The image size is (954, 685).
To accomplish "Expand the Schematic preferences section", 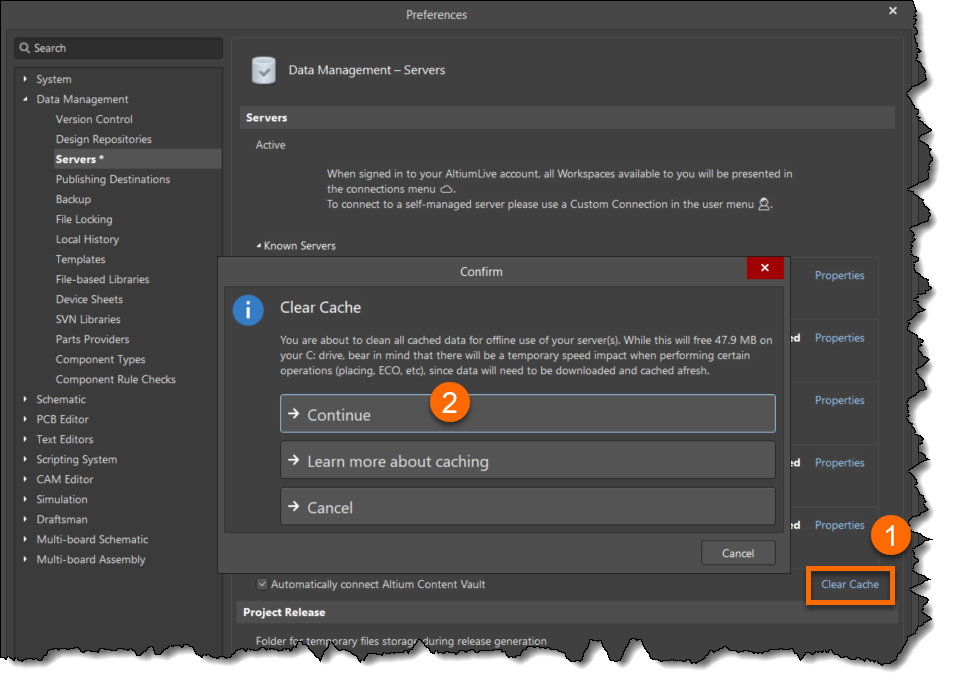I will [24, 399].
